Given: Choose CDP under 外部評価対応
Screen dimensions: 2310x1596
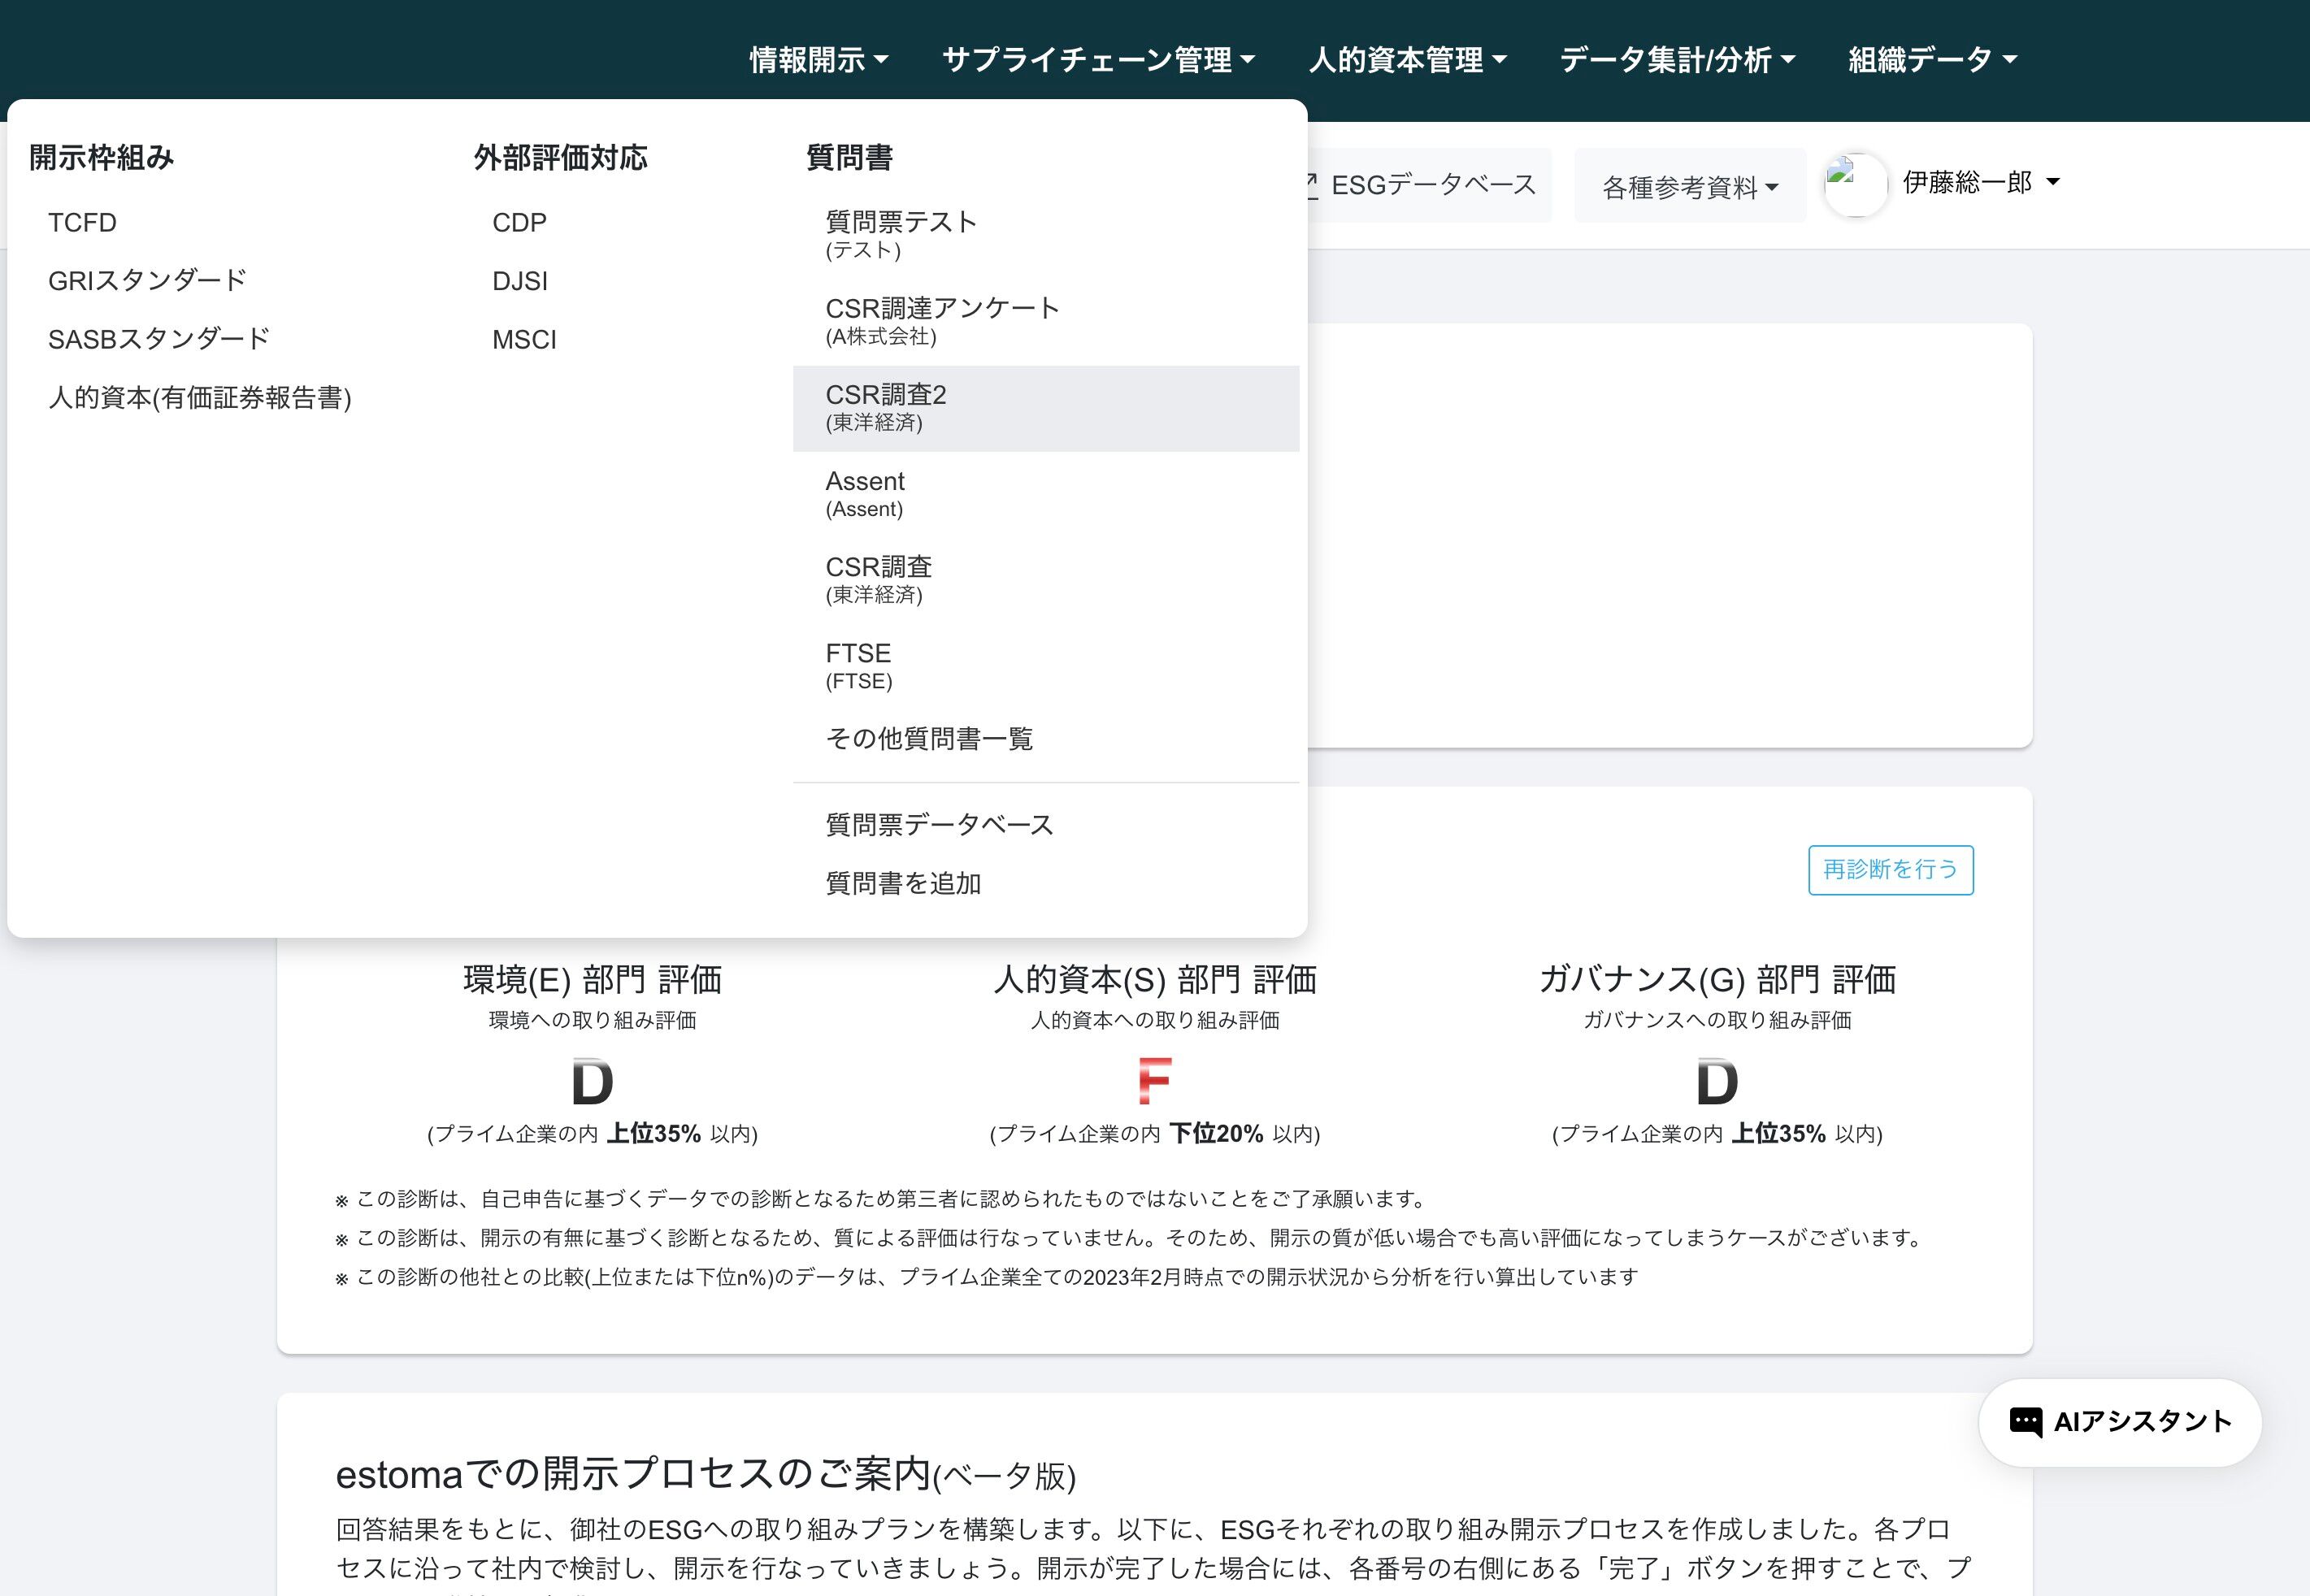Looking at the screenshot, I should coord(519,222).
